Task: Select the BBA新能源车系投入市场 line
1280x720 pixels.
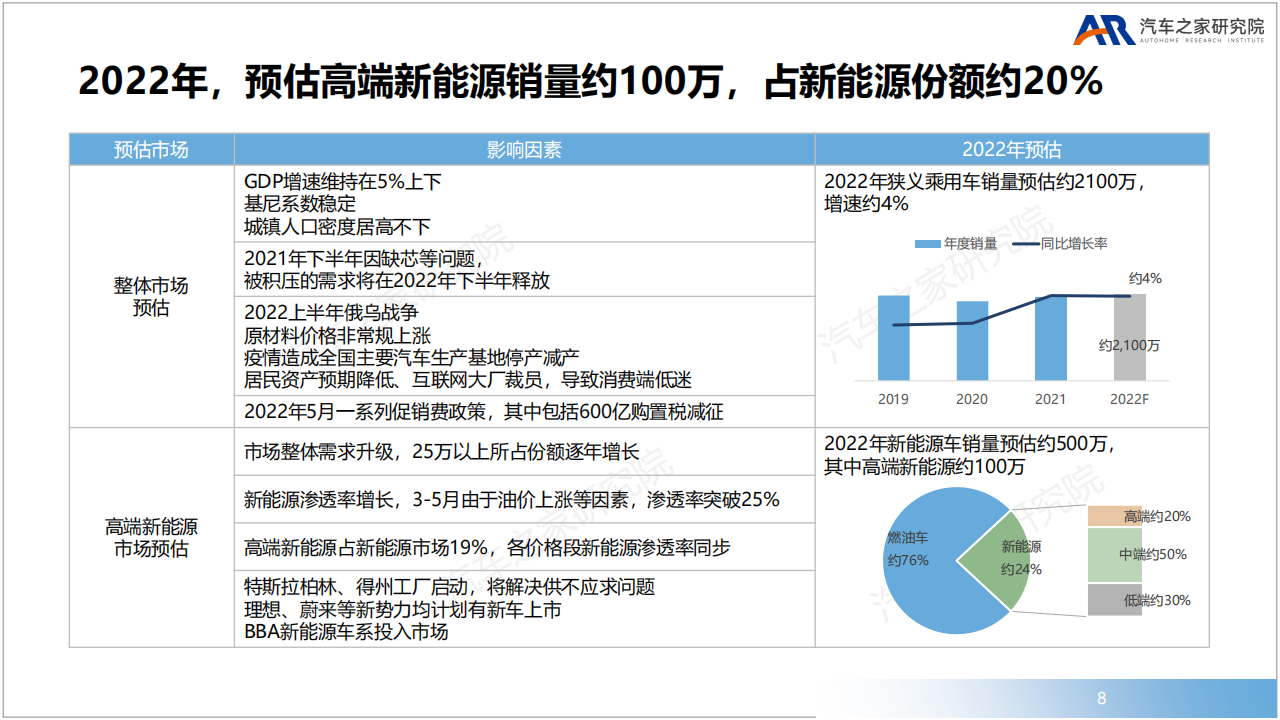Action: coord(346,631)
